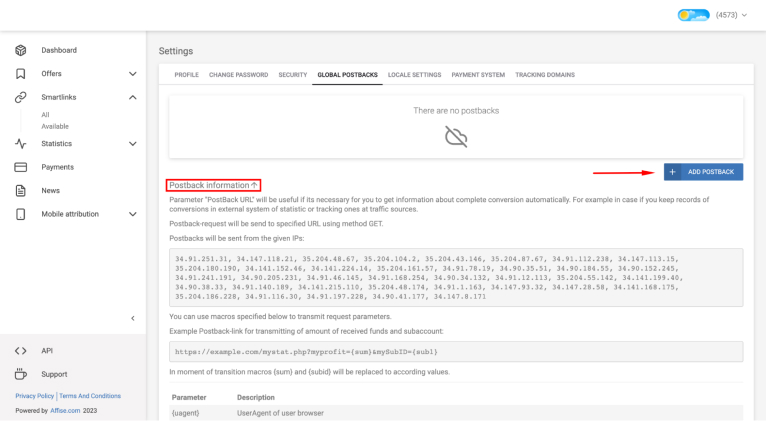Expand the Offers submenu chevron
The height and width of the screenshot is (421, 766).
coord(132,74)
